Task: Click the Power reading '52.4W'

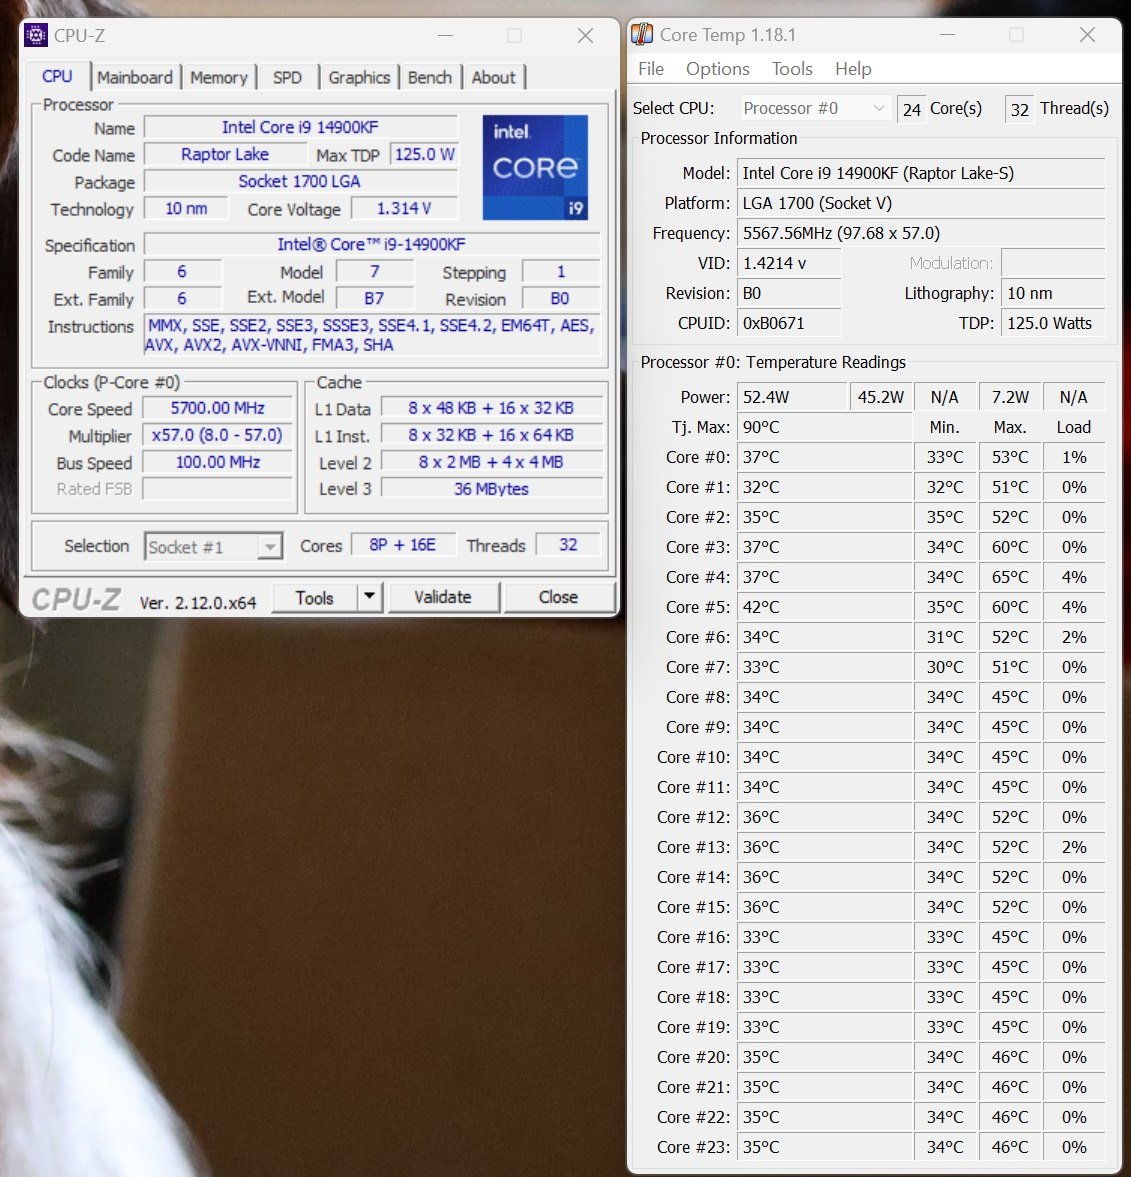Action: 792,397
